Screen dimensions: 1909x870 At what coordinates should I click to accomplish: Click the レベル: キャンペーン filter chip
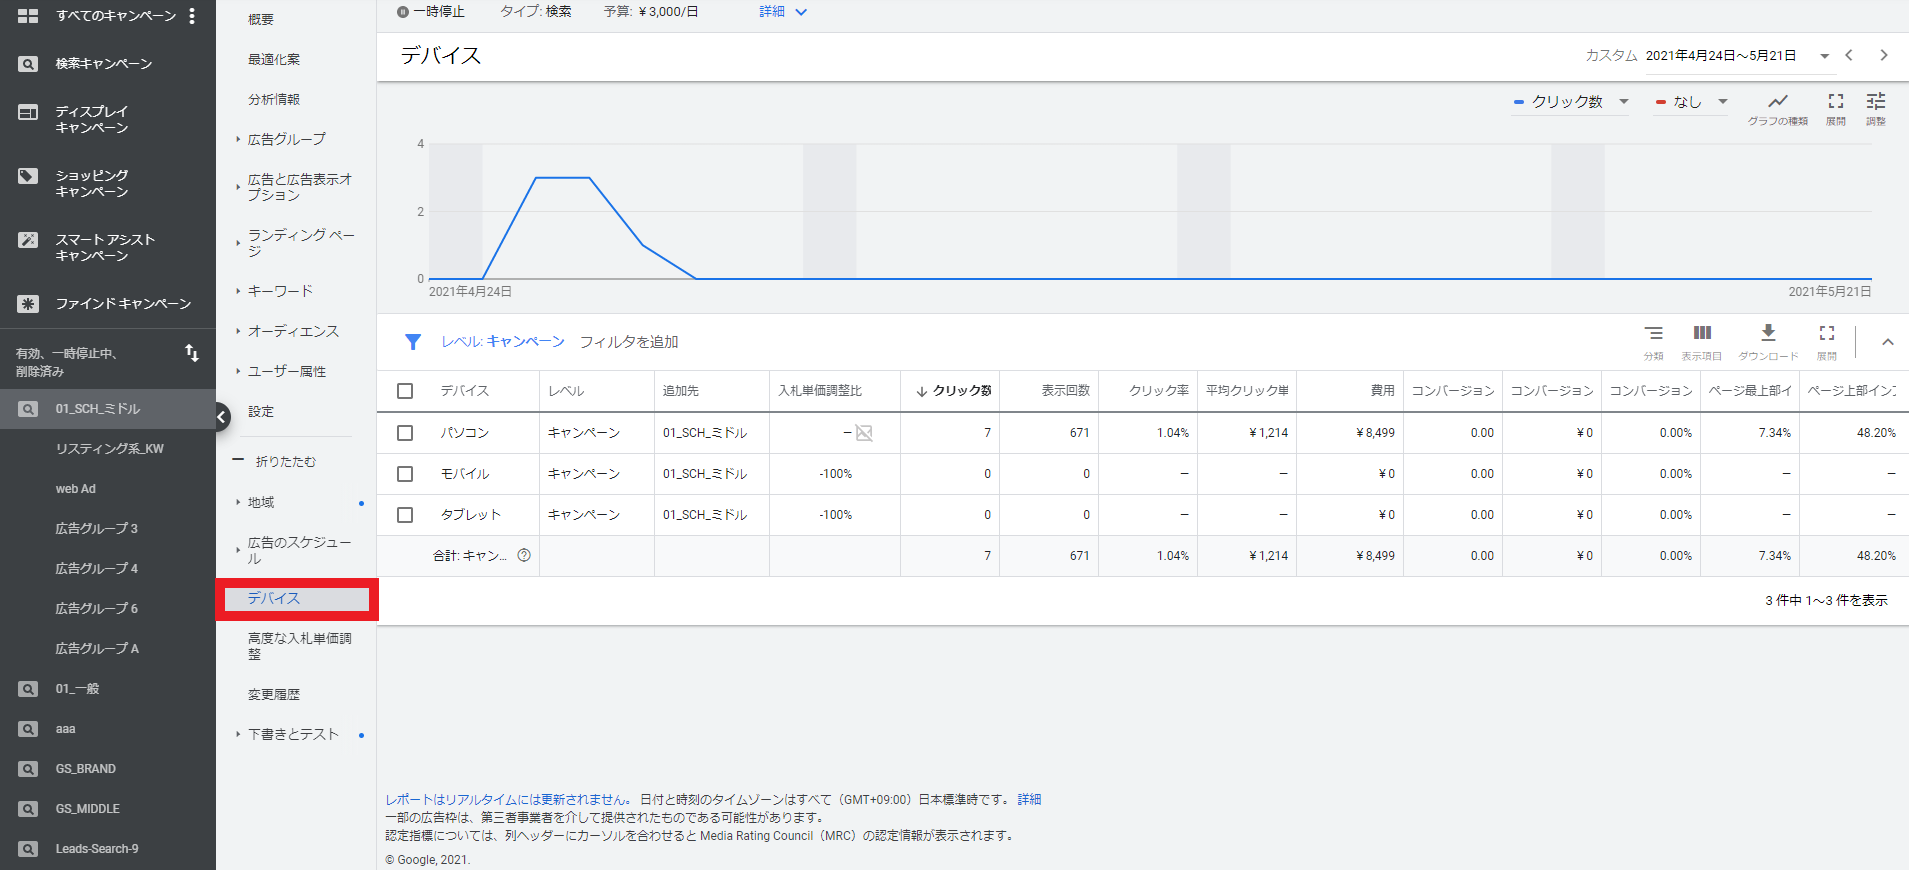(503, 342)
